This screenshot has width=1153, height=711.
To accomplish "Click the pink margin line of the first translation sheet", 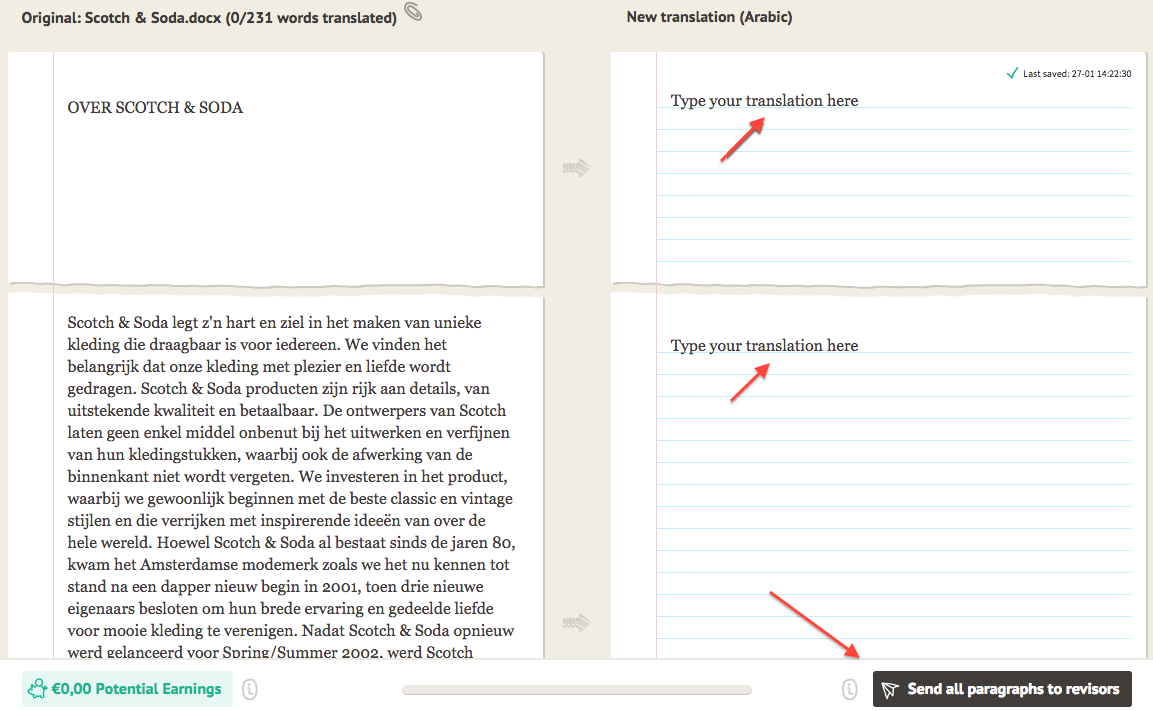I will coord(657,180).
